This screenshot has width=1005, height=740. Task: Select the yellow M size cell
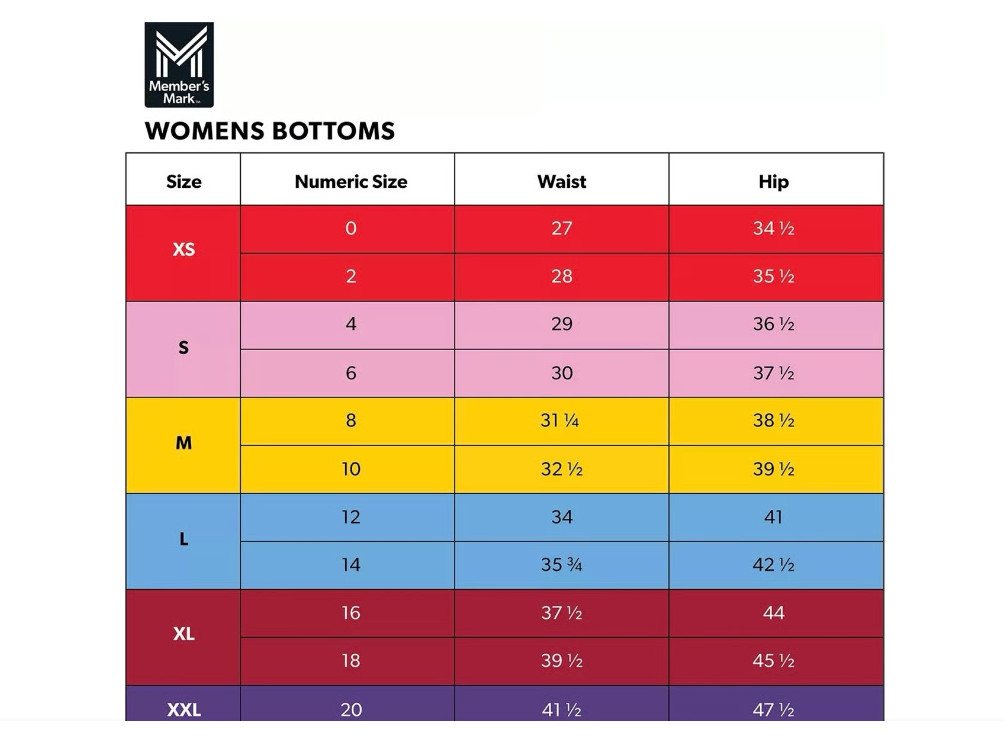(183, 443)
